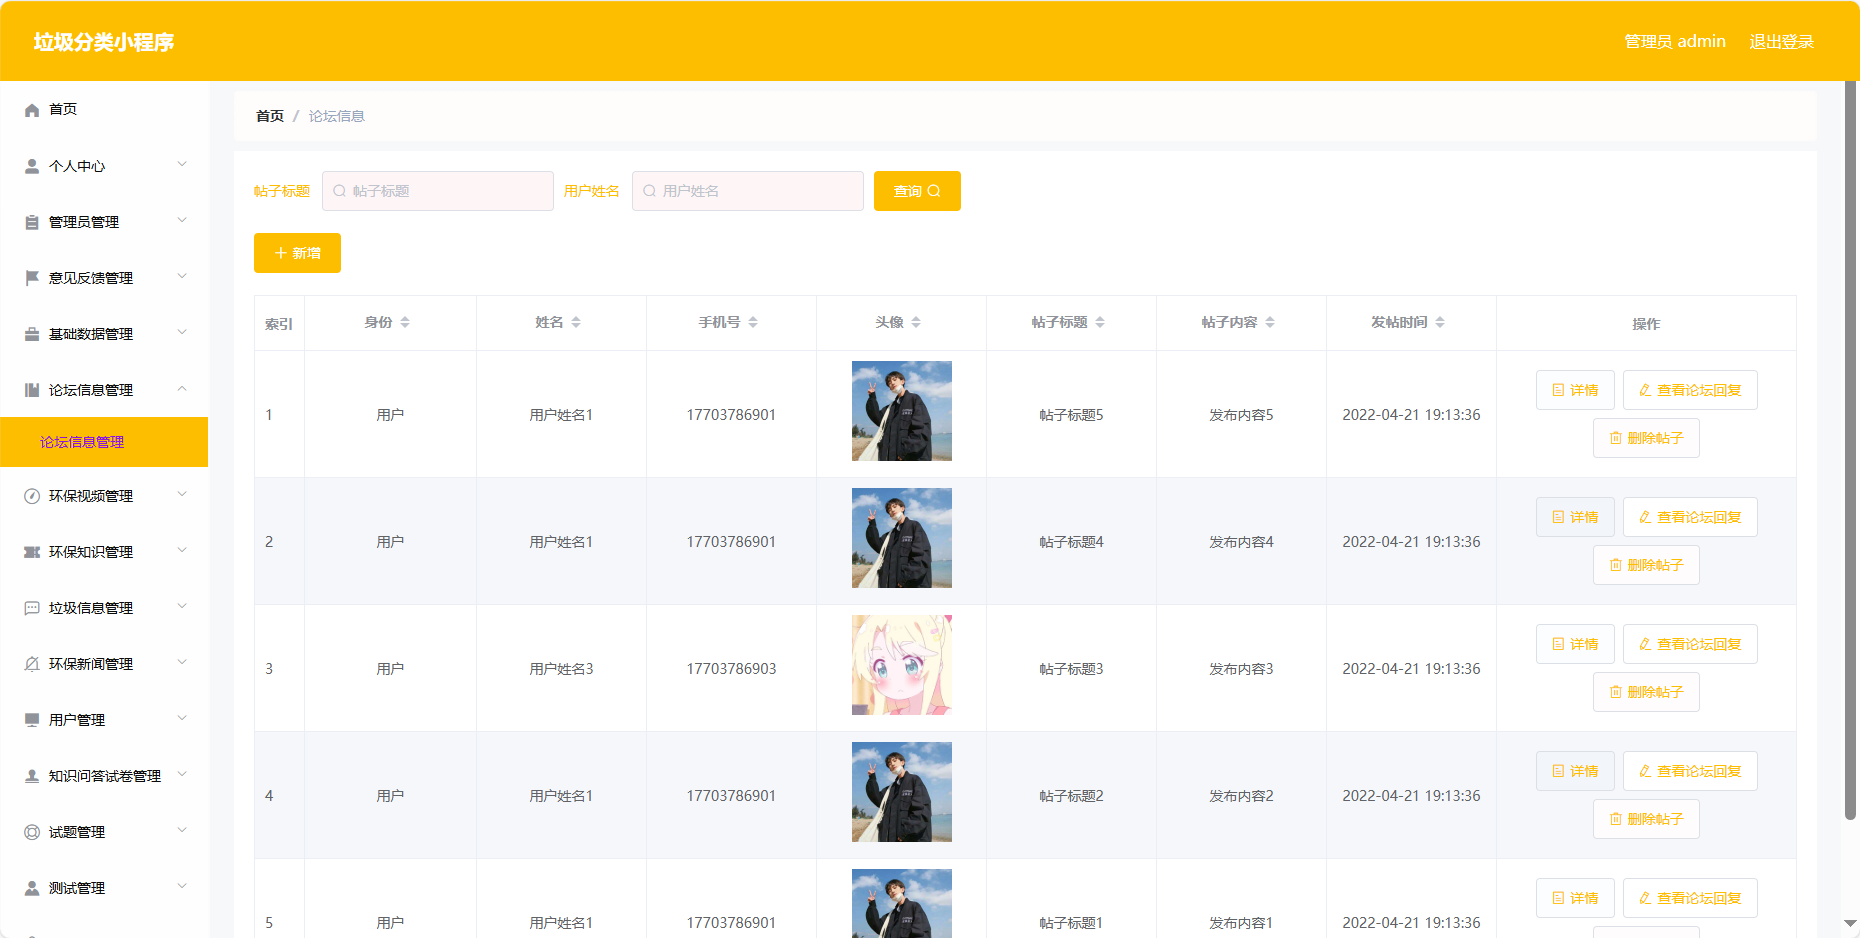Click 查看论坛回复 for 帖子标题2
The height and width of the screenshot is (938, 1860).
(1690, 771)
